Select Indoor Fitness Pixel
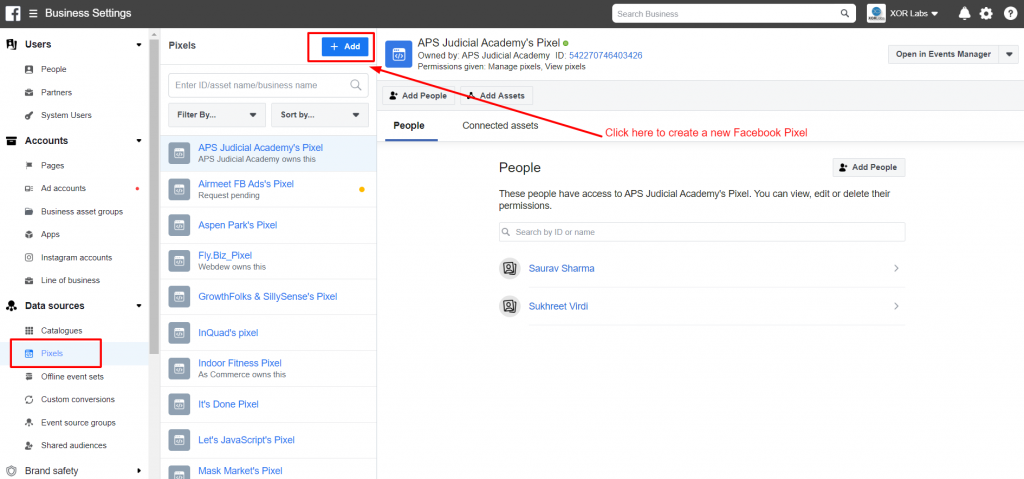 click(x=268, y=369)
